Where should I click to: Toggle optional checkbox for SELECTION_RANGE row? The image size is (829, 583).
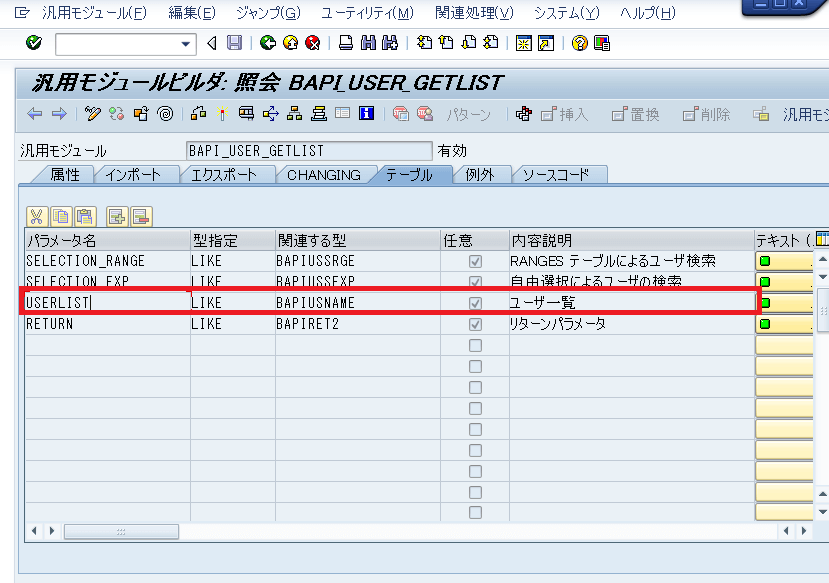coord(475,261)
